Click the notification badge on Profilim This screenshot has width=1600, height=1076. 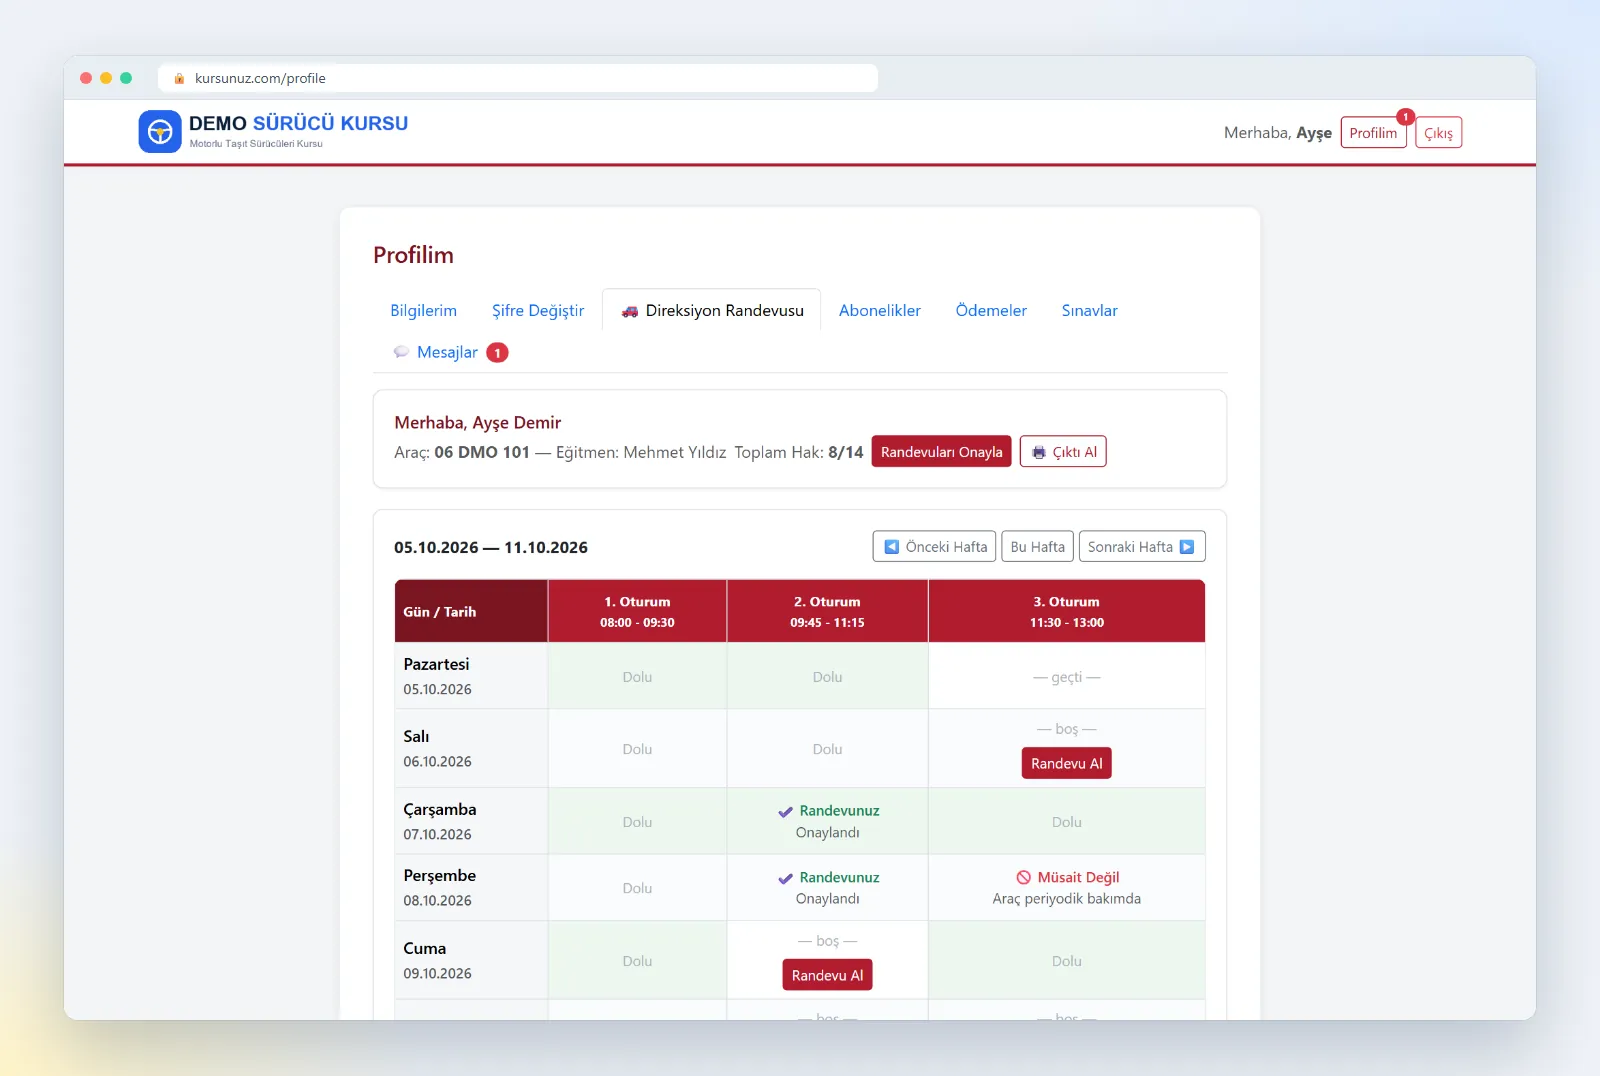1405,117
